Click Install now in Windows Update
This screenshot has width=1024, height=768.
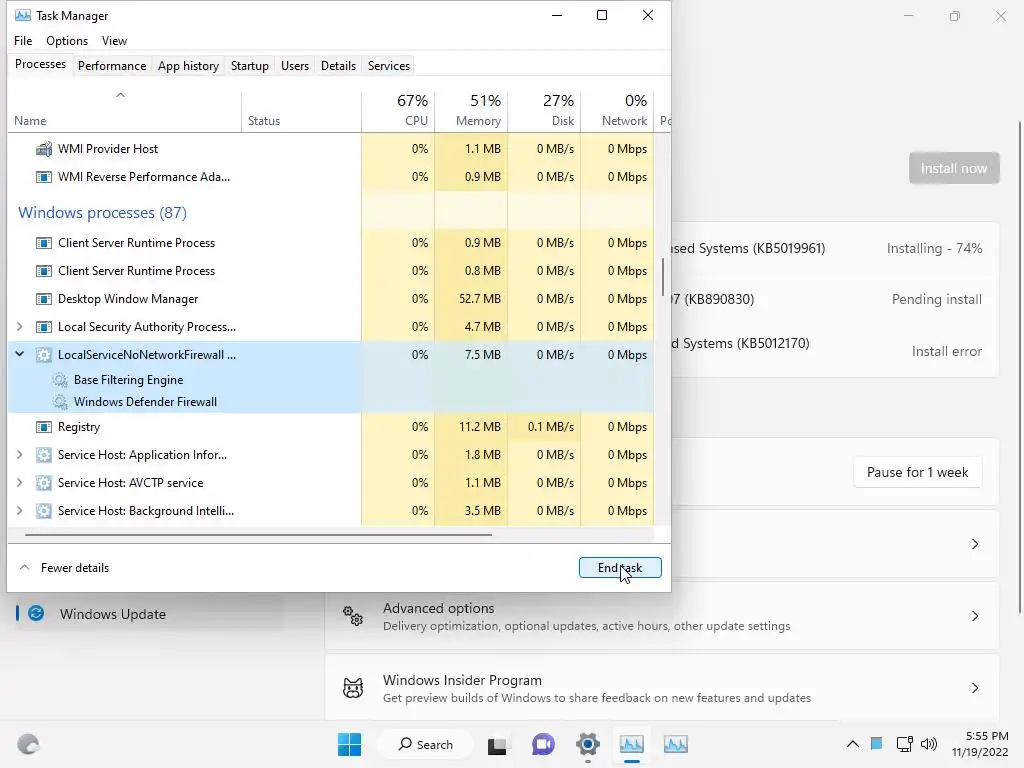(x=953, y=168)
